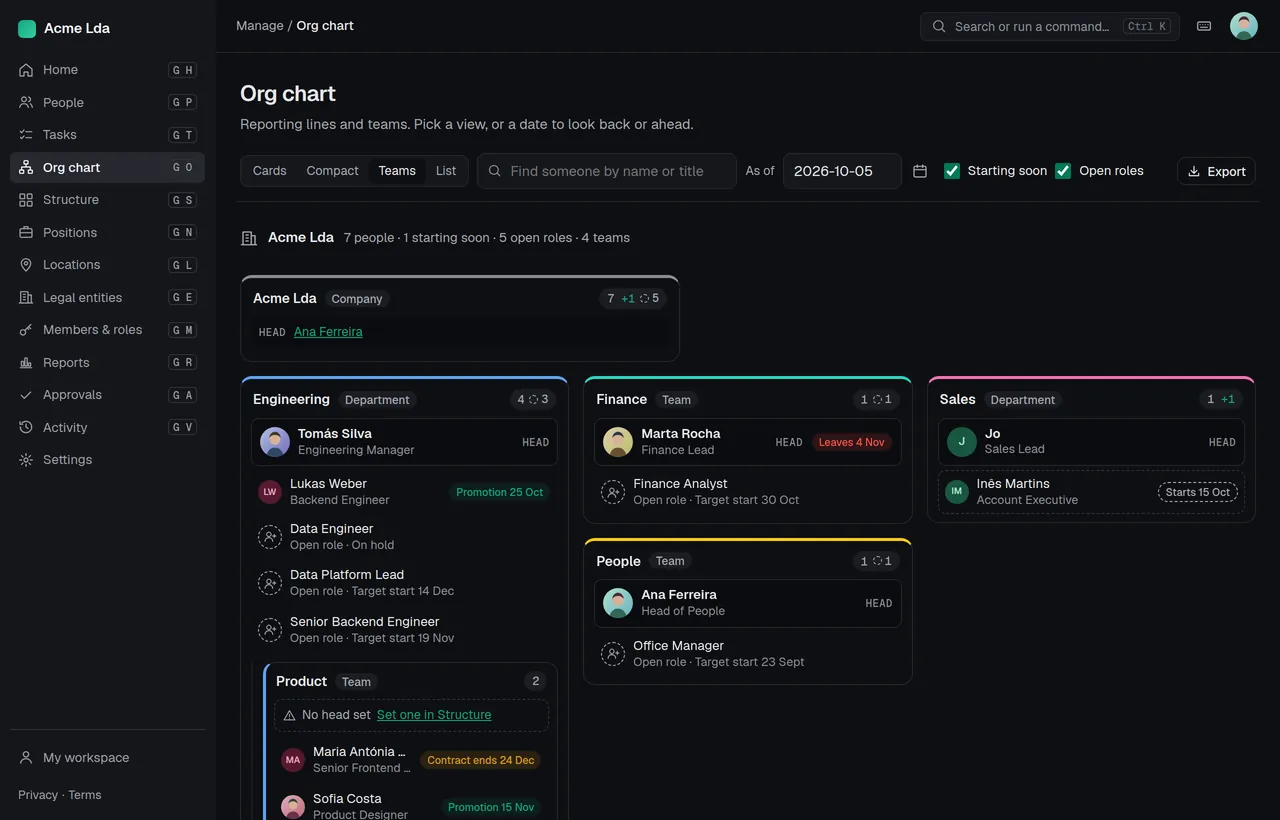Select Tomás Silva in Engineering
Viewport: 1280px width, 820px height.
click(x=404, y=442)
